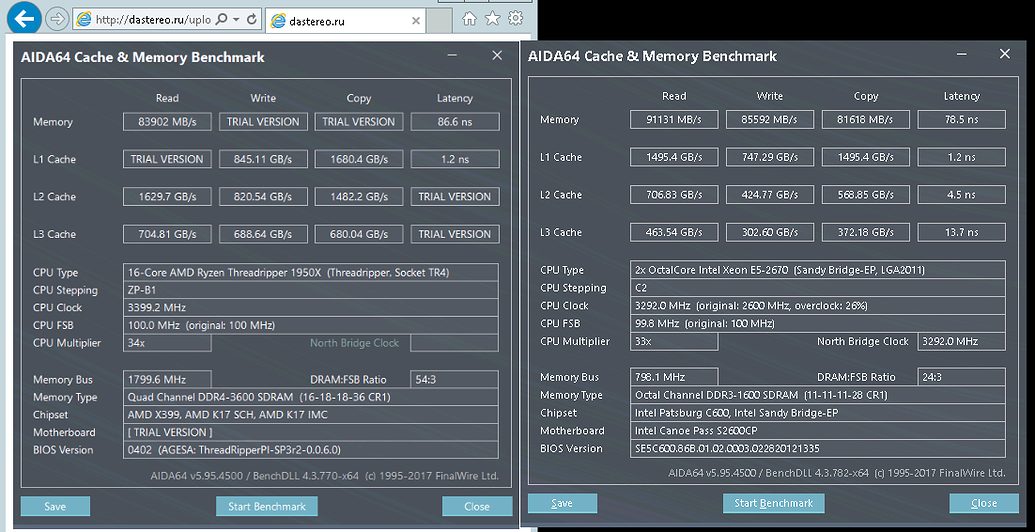Click Save in the left Threadripper window
The width and height of the screenshot is (1035, 532).
click(55, 506)
